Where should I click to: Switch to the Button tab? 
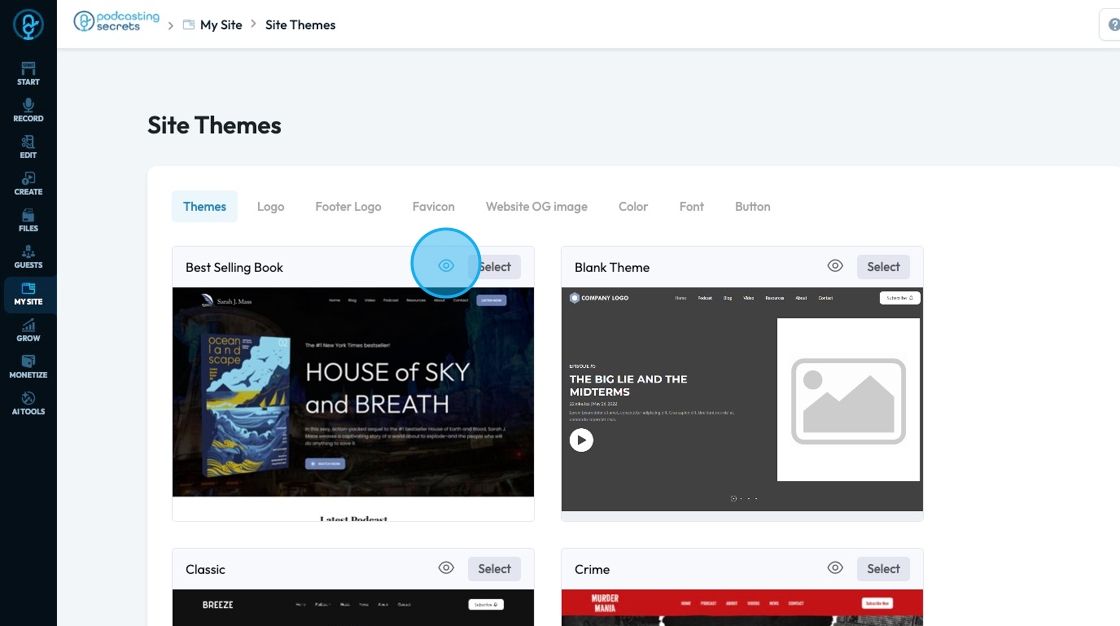click(752, 207)
